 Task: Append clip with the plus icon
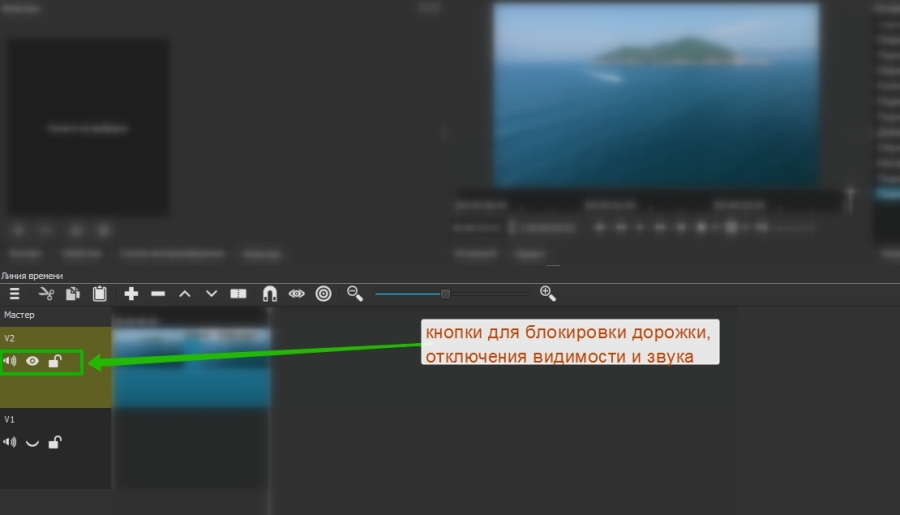click(x=131, y=294)
